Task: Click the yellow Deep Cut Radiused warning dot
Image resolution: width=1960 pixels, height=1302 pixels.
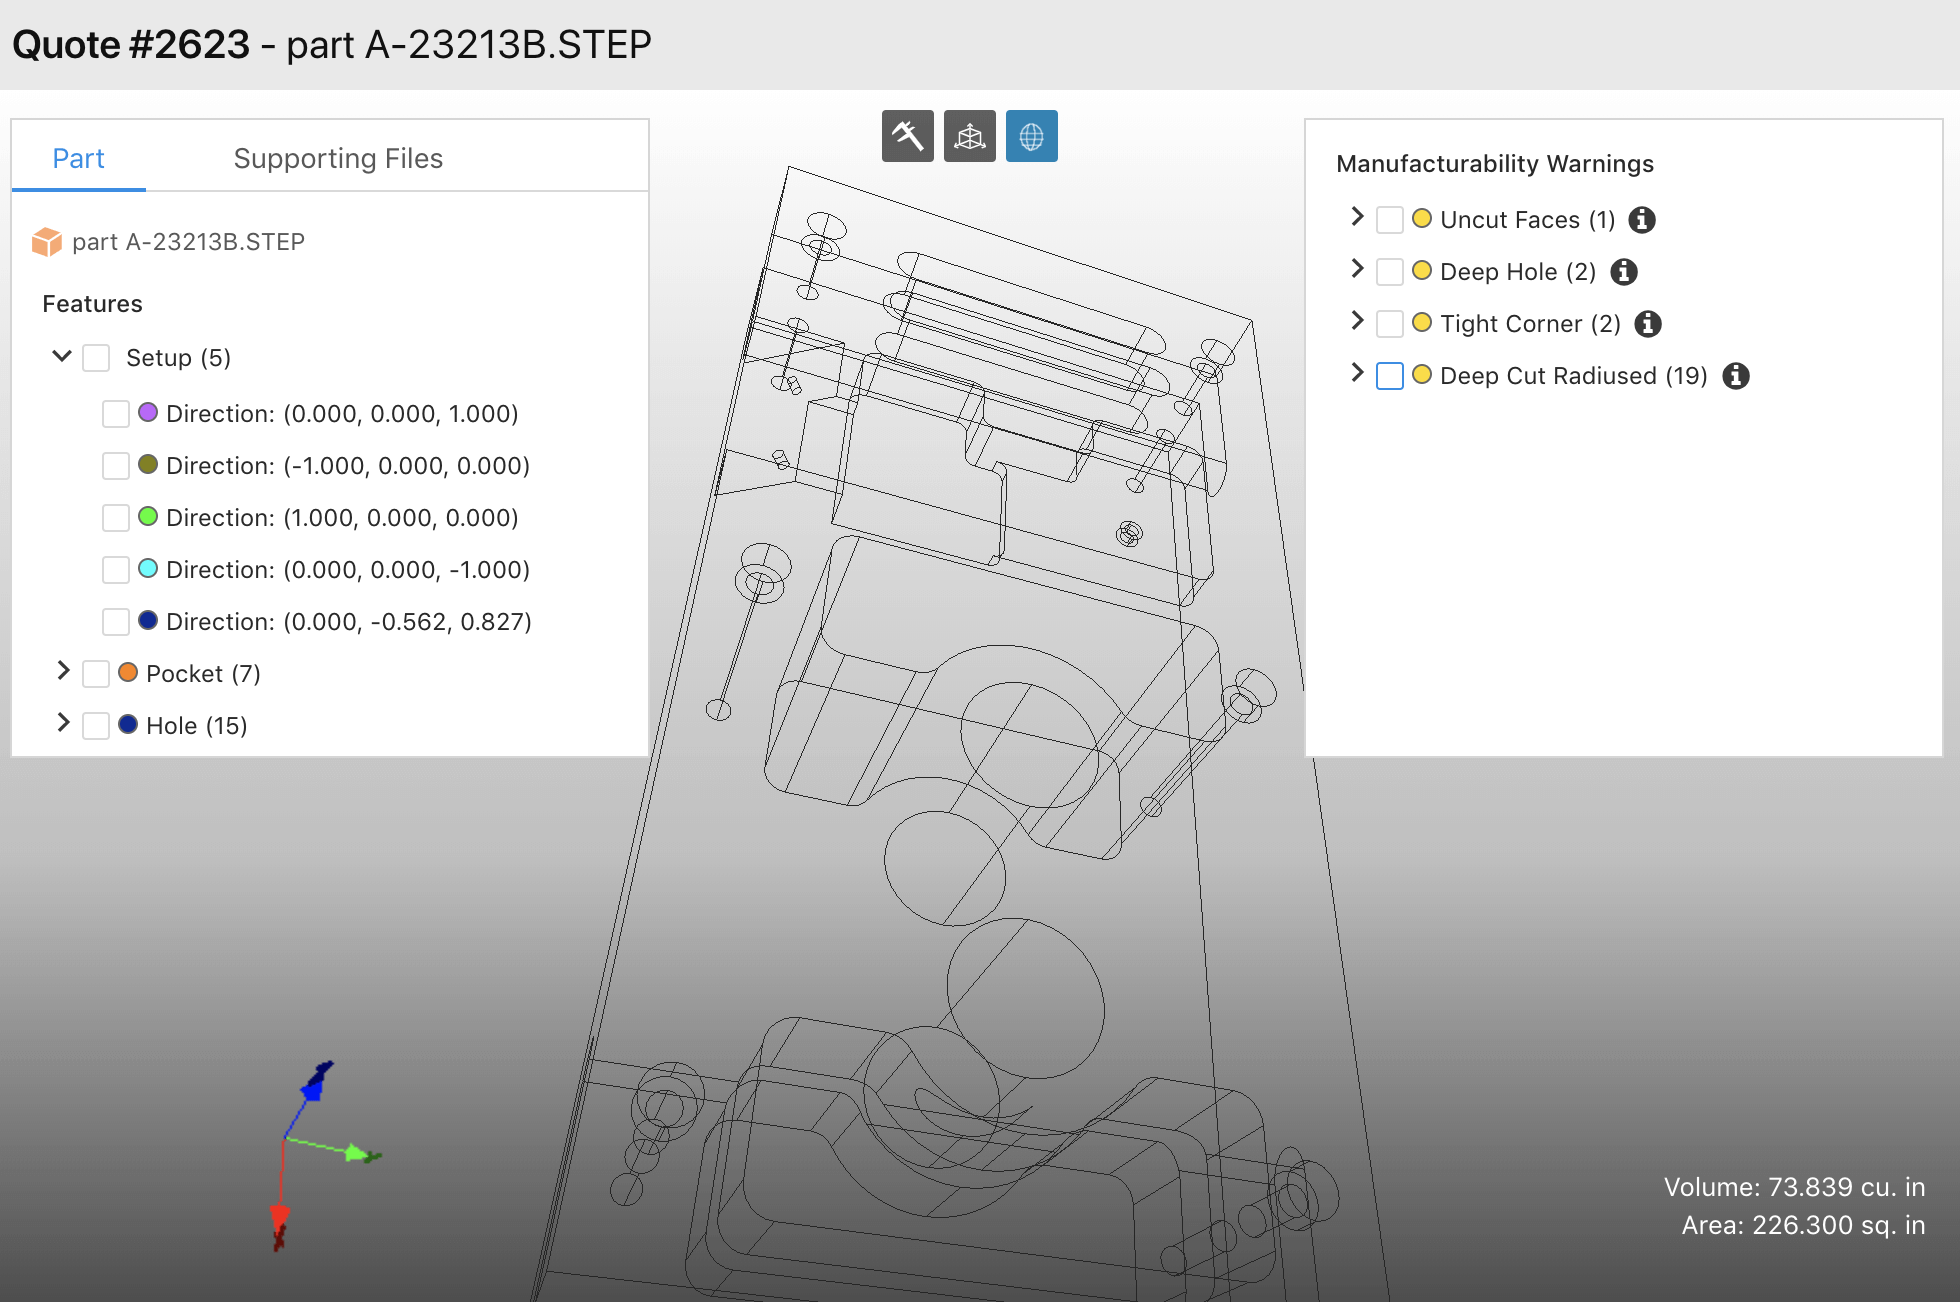Action: point(1422,374)
